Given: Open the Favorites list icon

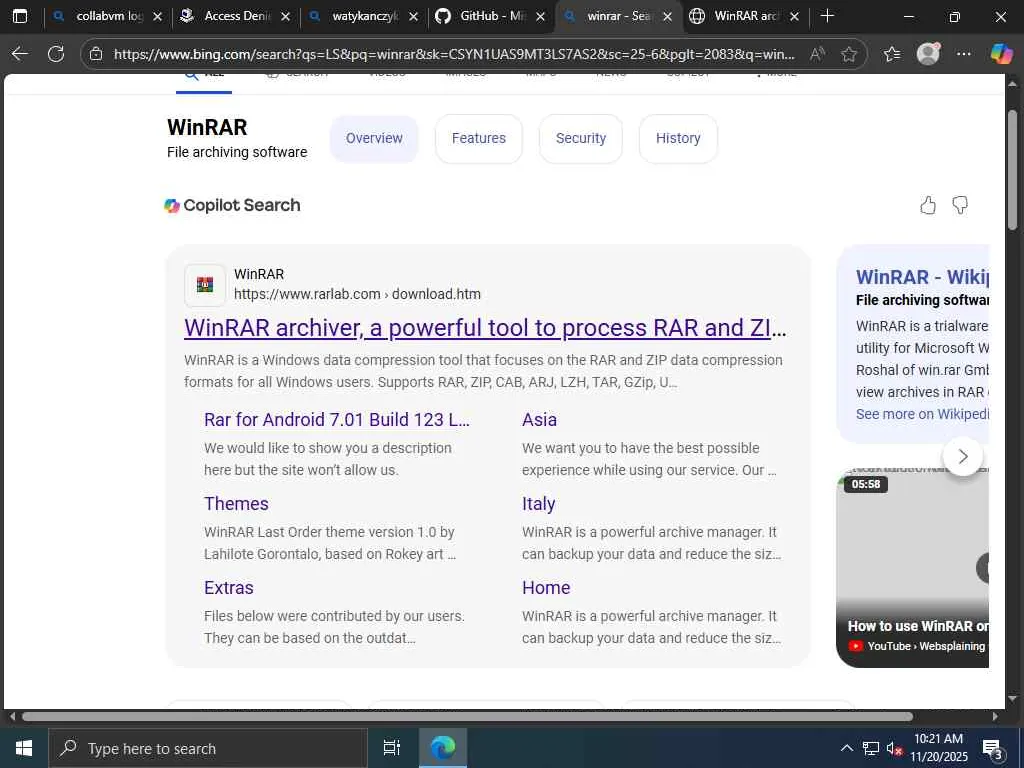Looking at the screenshot, I should [892, 54].
